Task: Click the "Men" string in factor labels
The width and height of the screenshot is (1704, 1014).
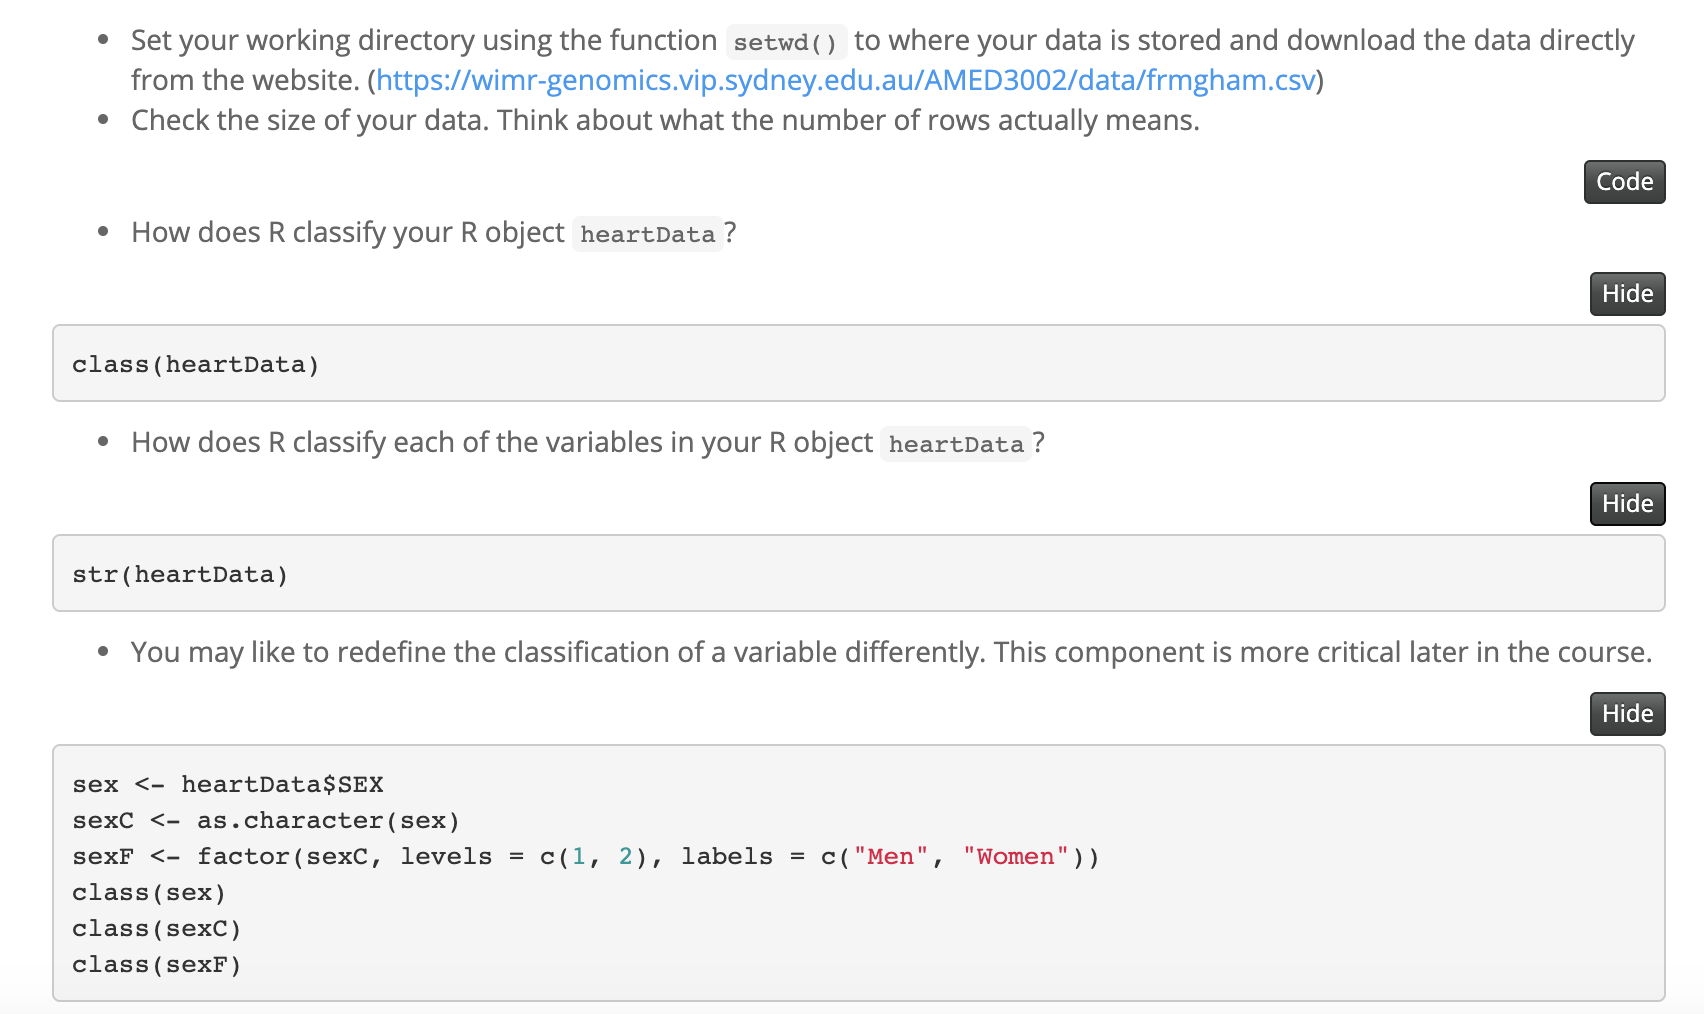Action: coord(890,857)
